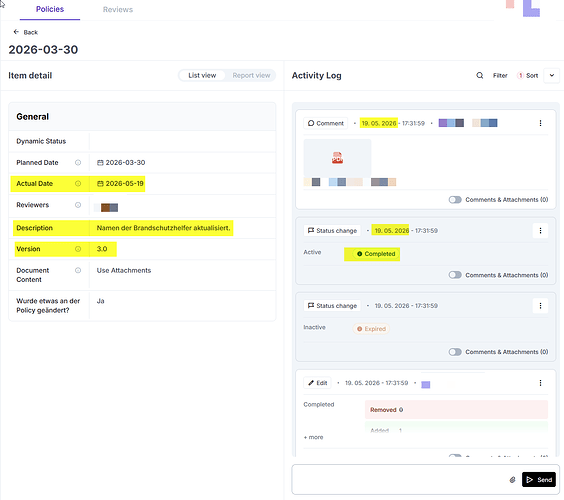Open the three-dot menu of the Completed status change
The image size is (564, 500).
540,231
